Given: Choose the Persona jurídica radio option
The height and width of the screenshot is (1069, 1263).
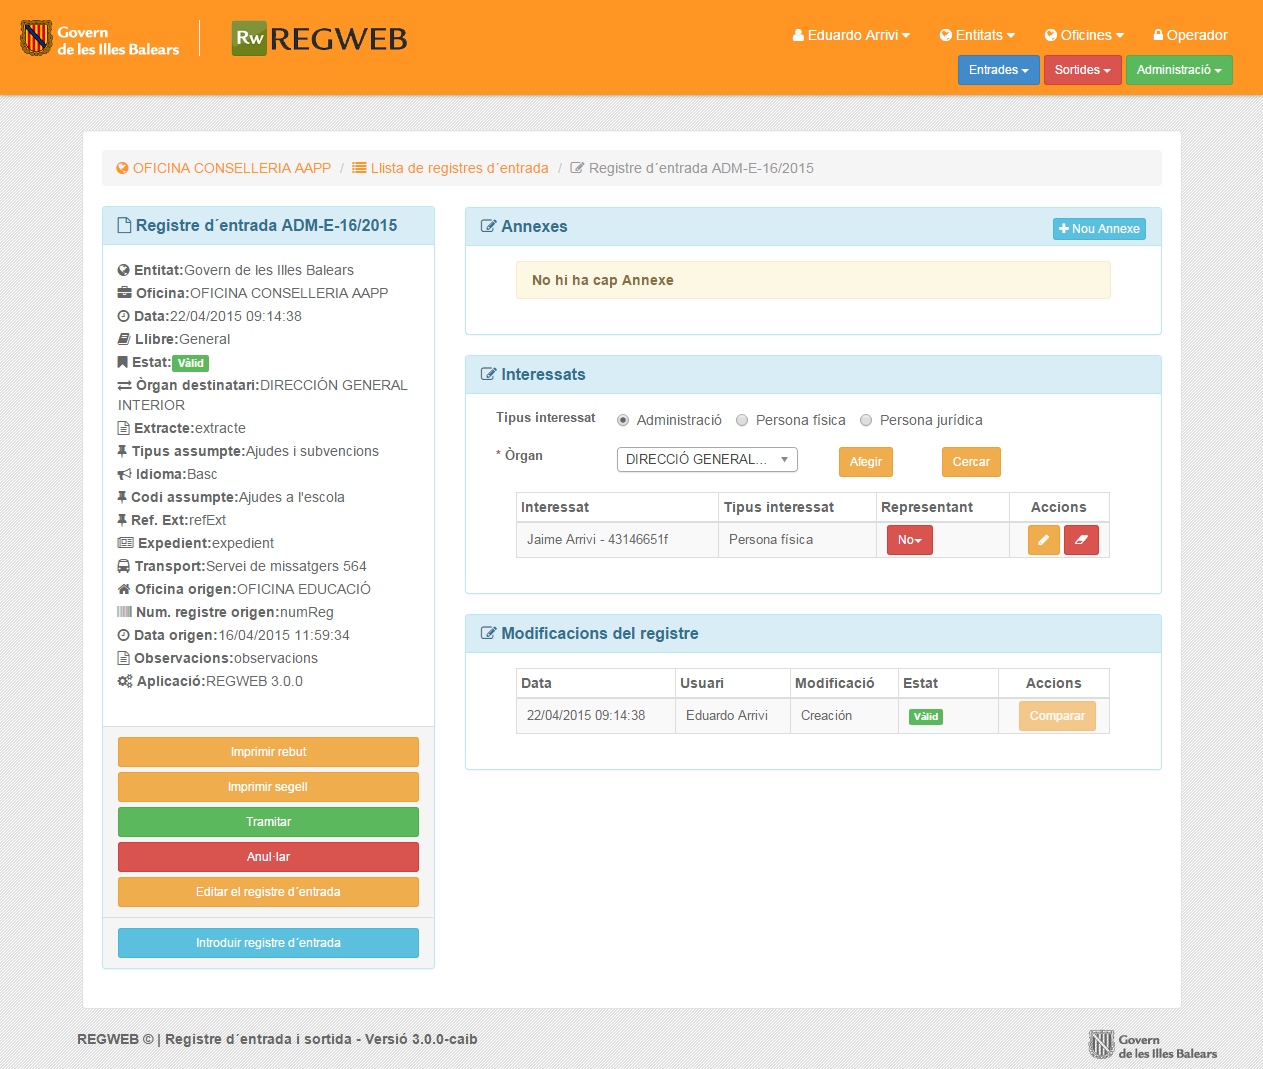Looking at the screenshot, I should pyautogui.click(x=866, y=420).
